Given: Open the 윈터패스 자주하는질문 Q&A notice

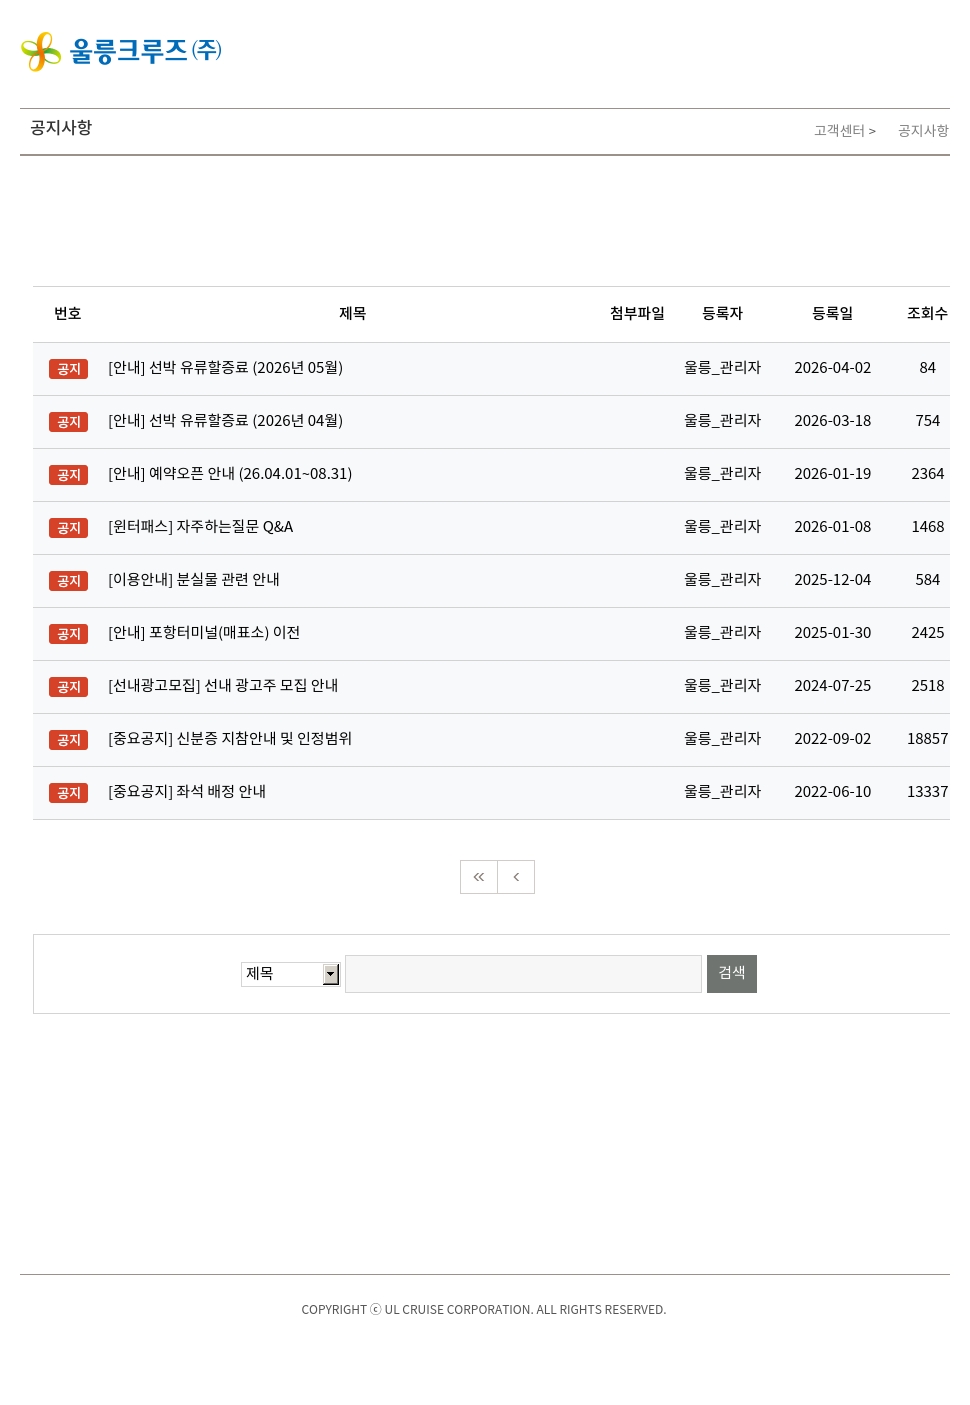Looking at the screenshot, I should pos(200,527).
